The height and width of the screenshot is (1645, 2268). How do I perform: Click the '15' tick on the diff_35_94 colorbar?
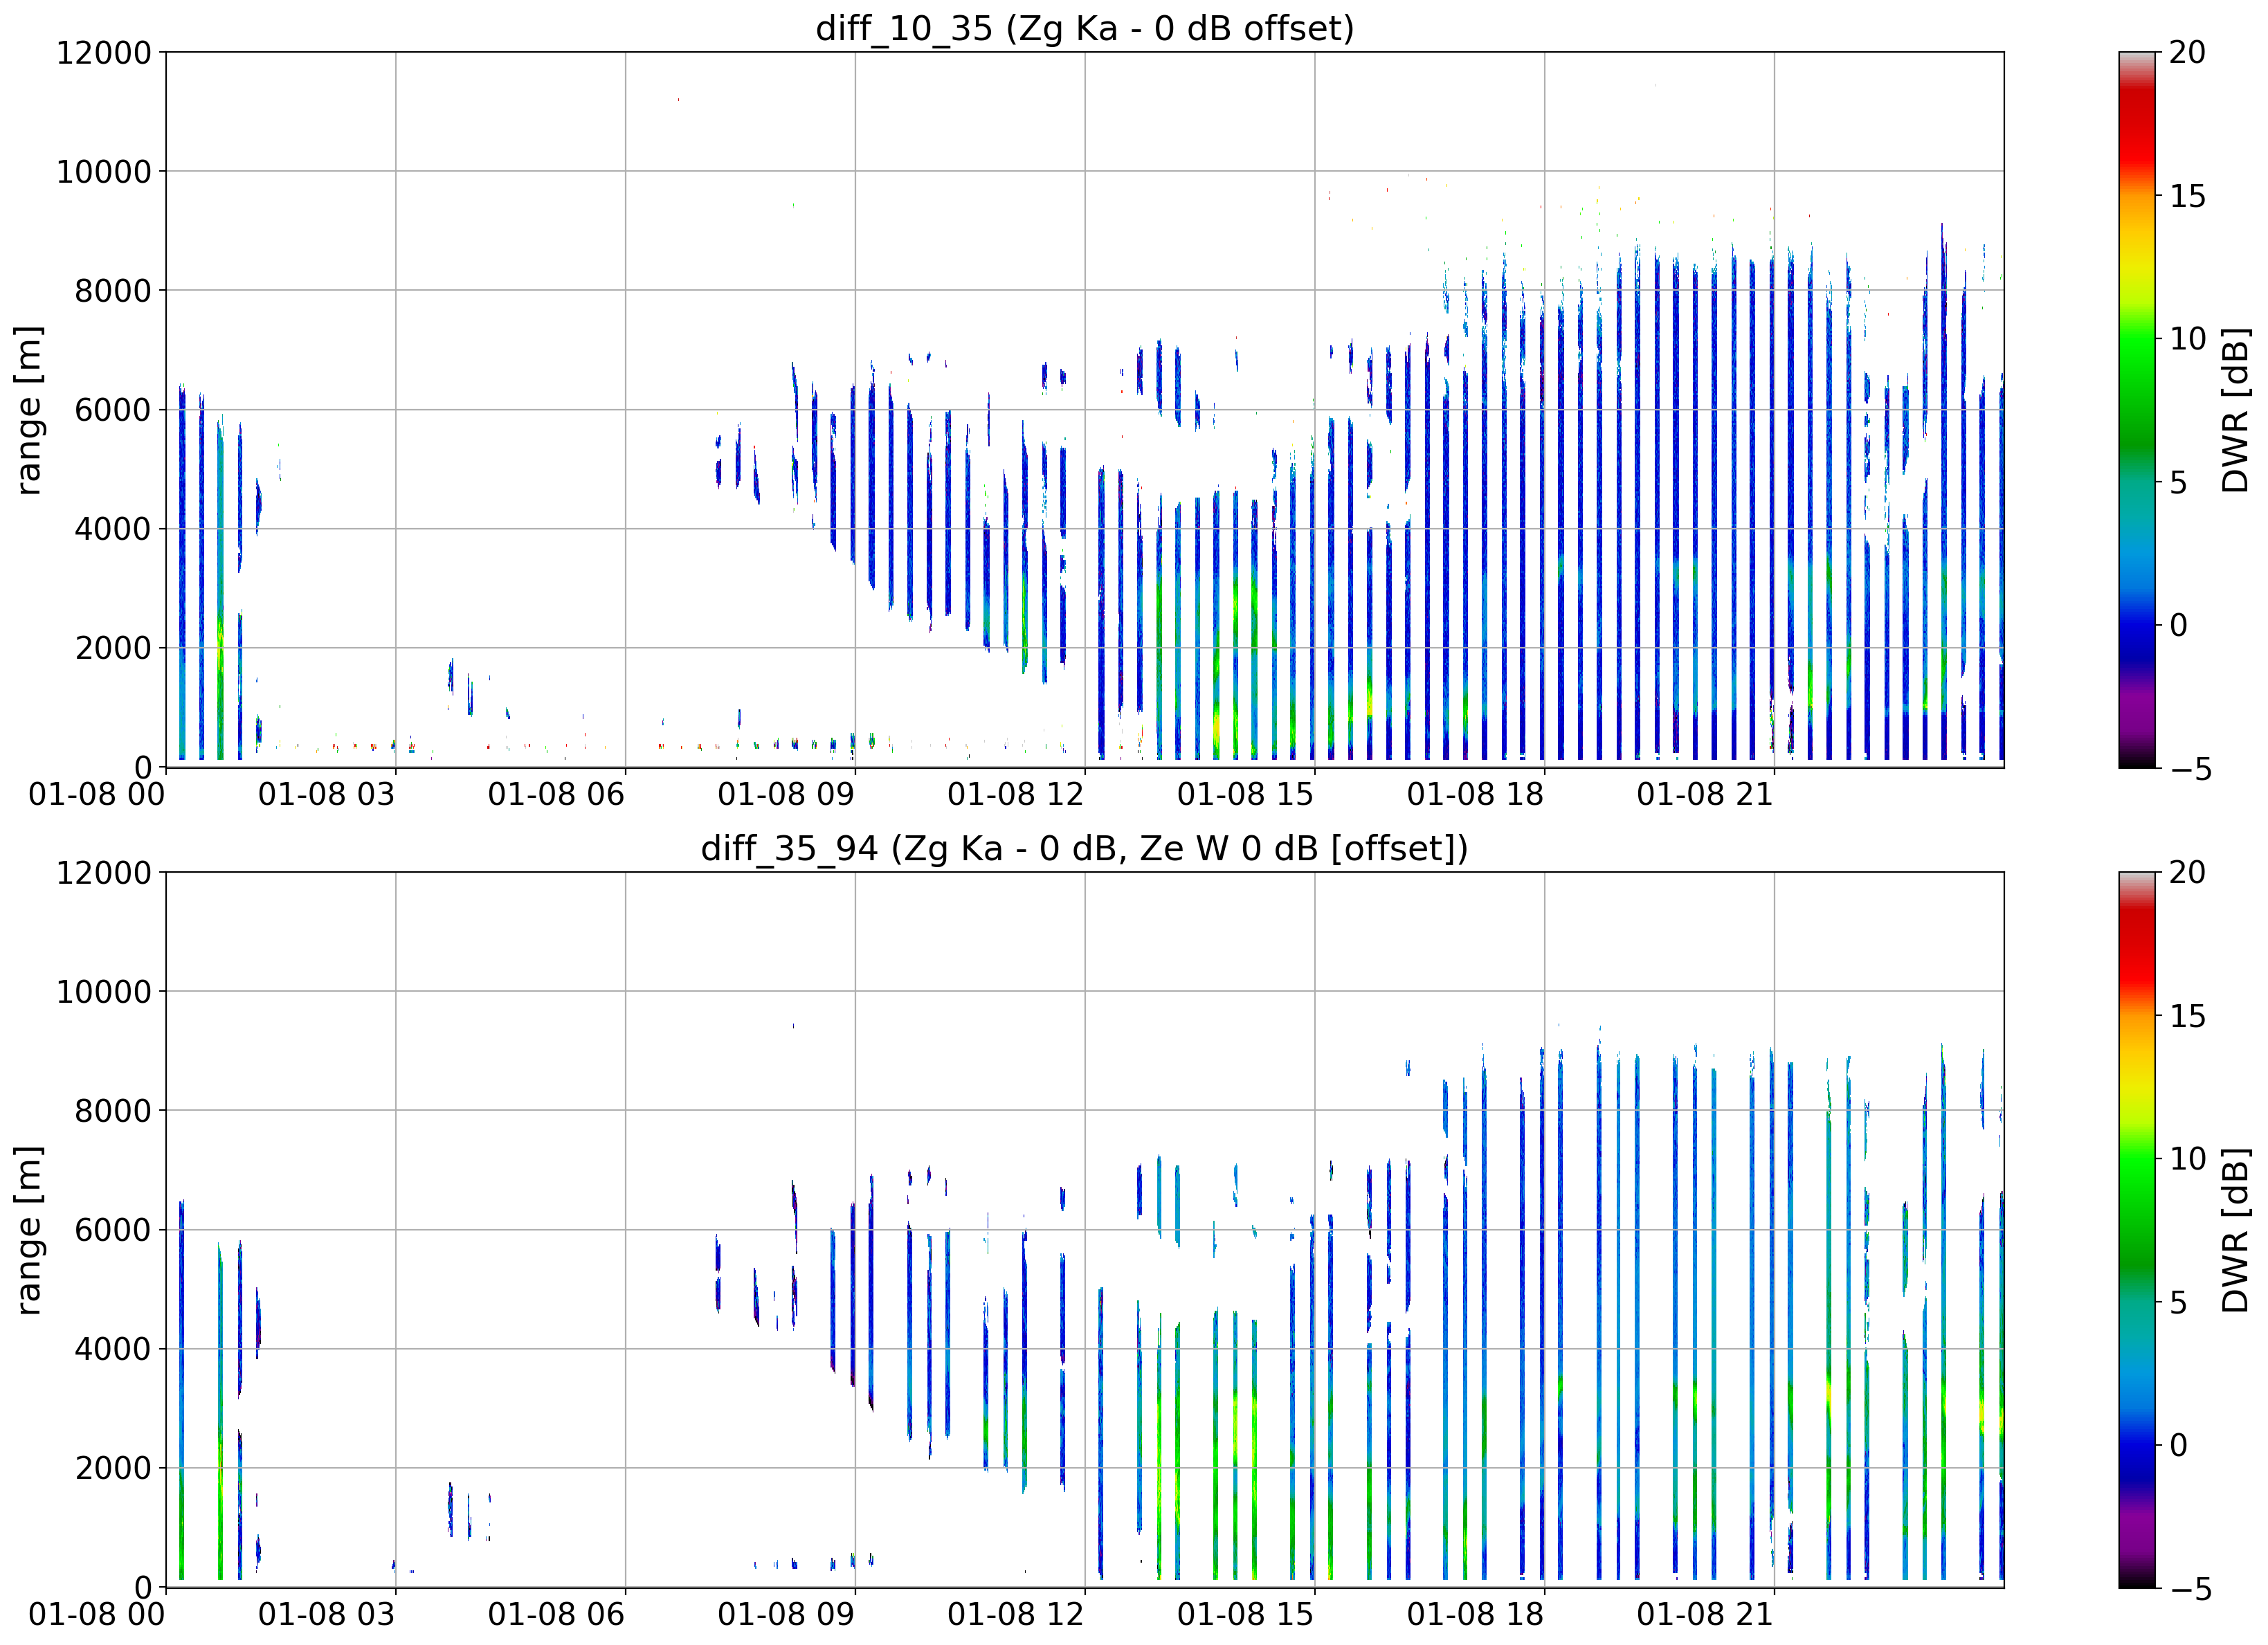(2187, 1016)
